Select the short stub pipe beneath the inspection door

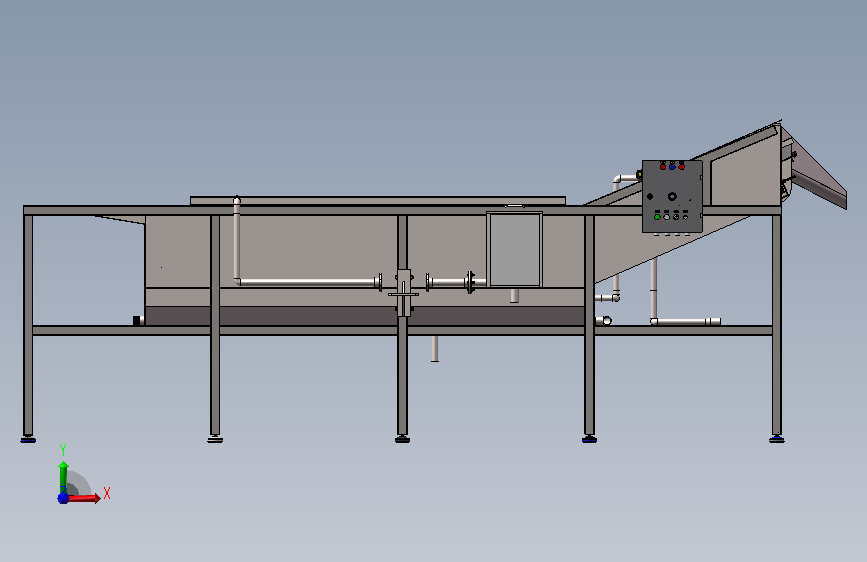tap(514, 295)
